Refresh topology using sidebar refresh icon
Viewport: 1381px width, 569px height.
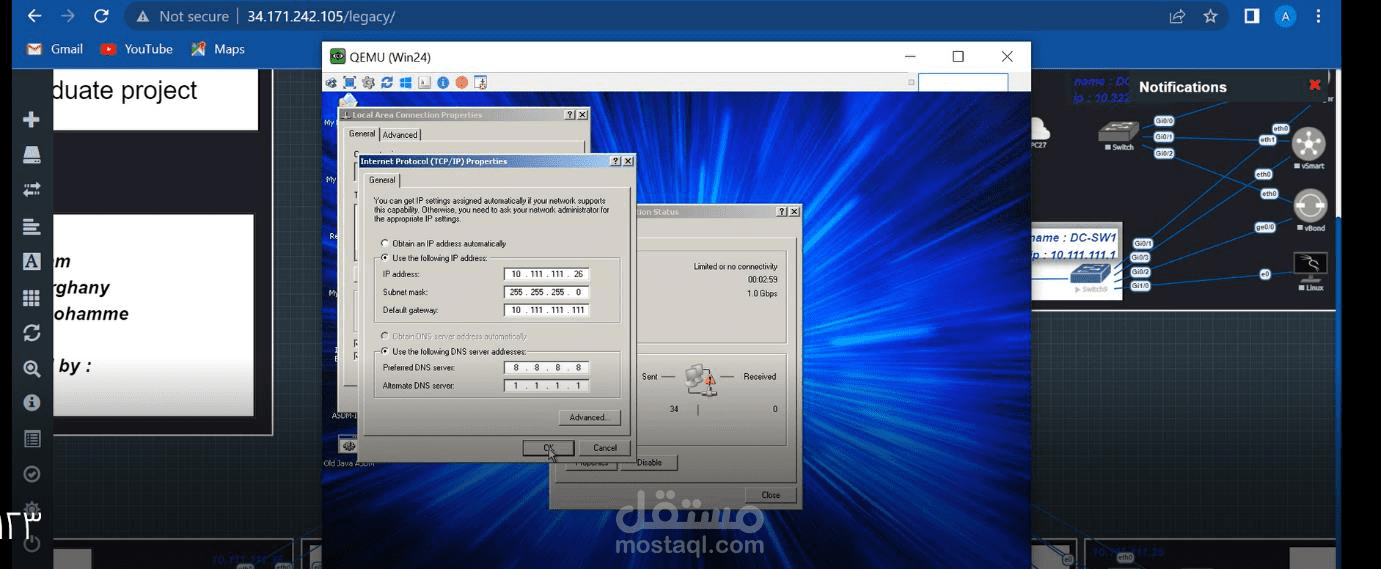[x=31, y=333]
